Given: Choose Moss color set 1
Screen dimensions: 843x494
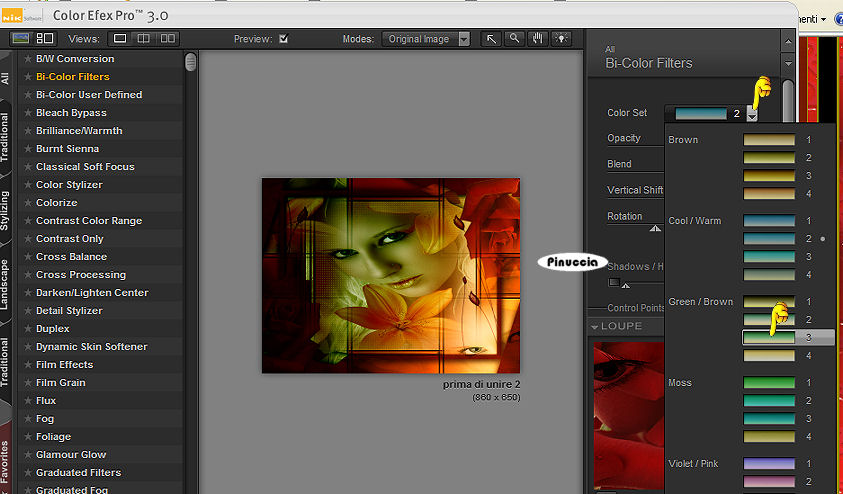Looking at the screenshot, I should click(x=769, y=383).
